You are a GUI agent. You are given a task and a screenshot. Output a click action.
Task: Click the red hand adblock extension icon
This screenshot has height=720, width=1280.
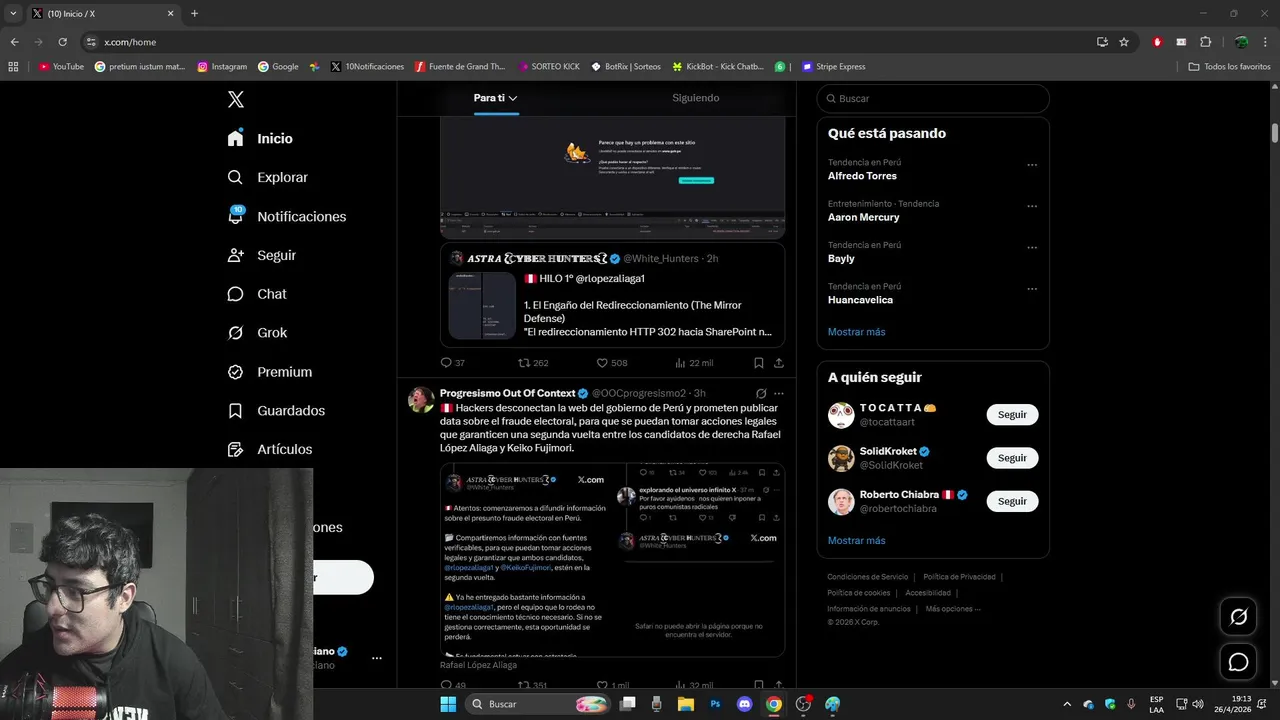point(1157,42)
